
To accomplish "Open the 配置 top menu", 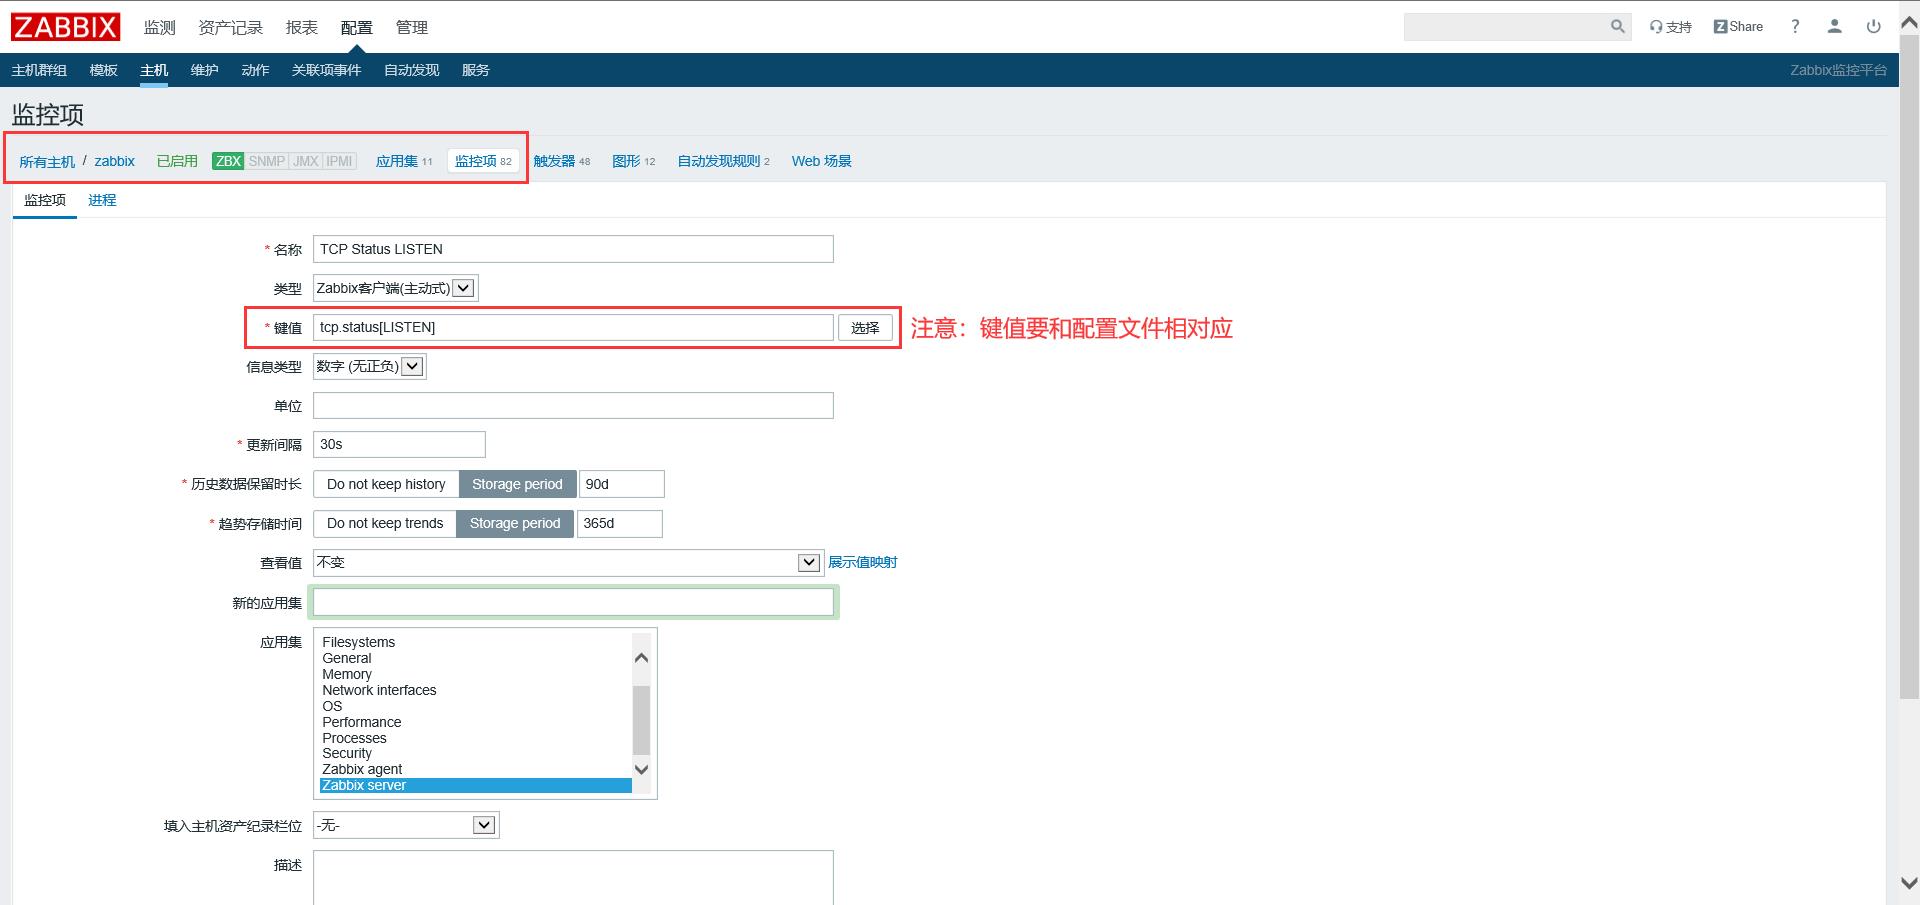I will (356, 27).
